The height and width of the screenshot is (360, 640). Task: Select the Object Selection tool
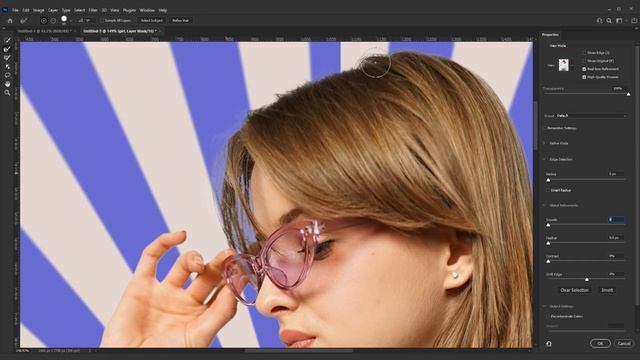coord(7,67)
